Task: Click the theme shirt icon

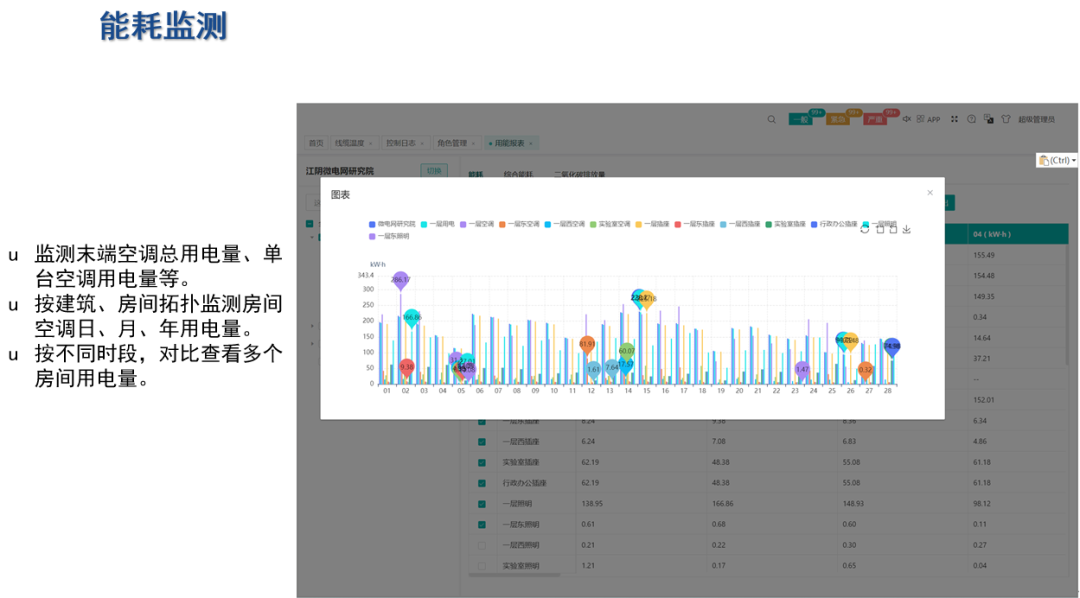Action: pyautogui.click(x=1005, y=119)
